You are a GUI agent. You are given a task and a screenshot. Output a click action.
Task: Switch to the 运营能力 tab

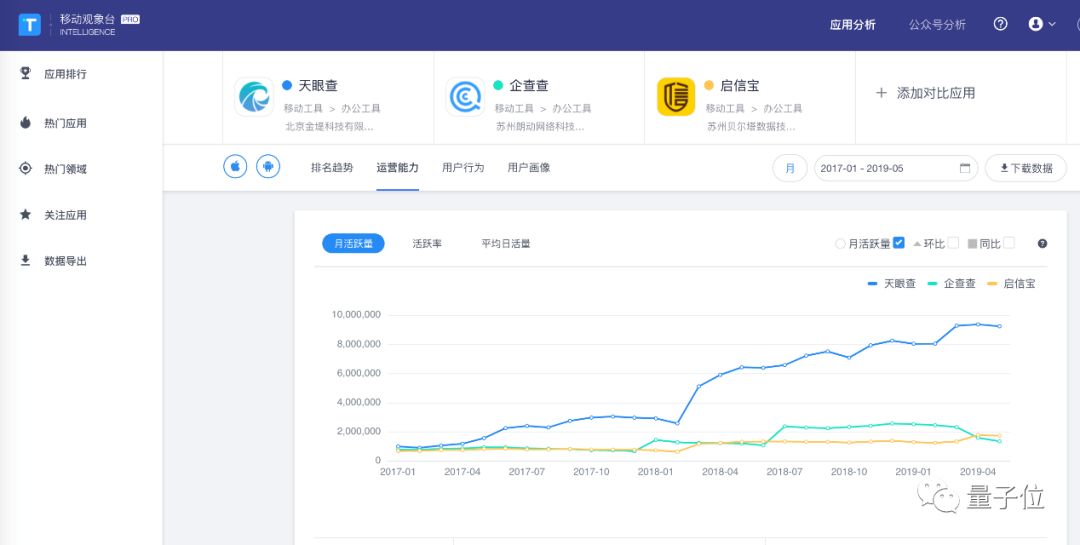(397, 167)
